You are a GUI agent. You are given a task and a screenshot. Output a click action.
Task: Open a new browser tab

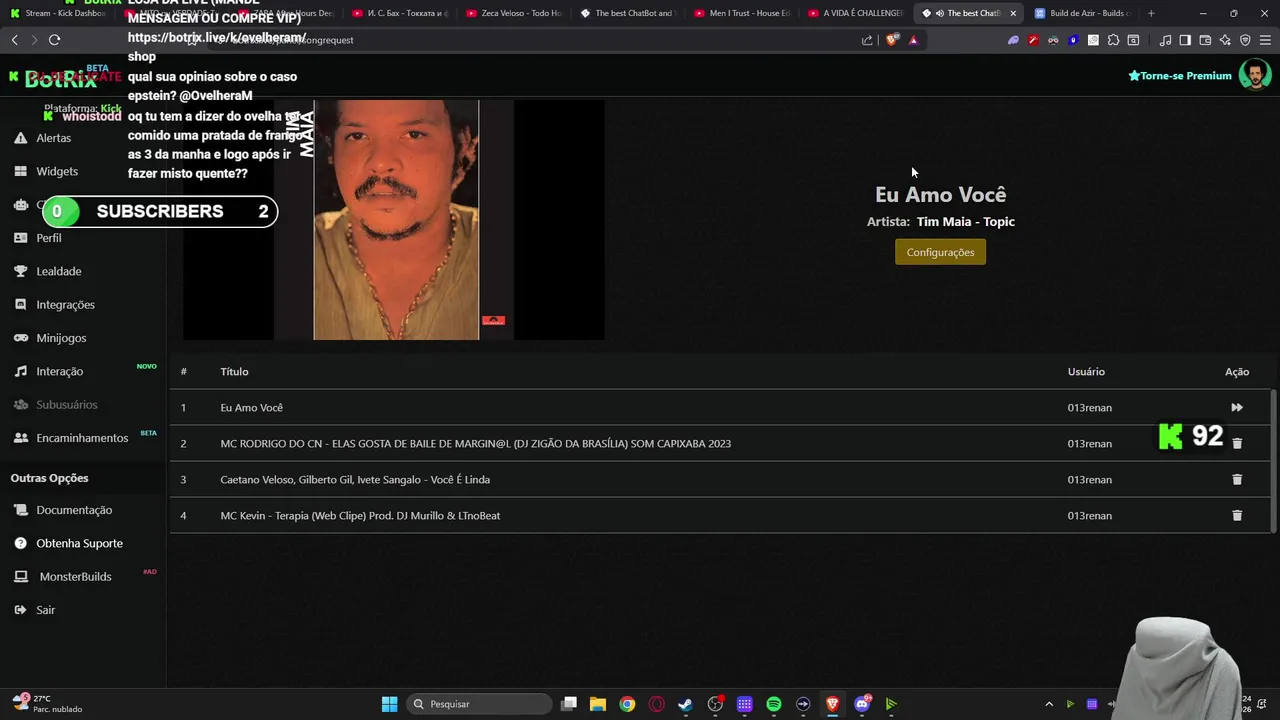tap(1151, 13)
